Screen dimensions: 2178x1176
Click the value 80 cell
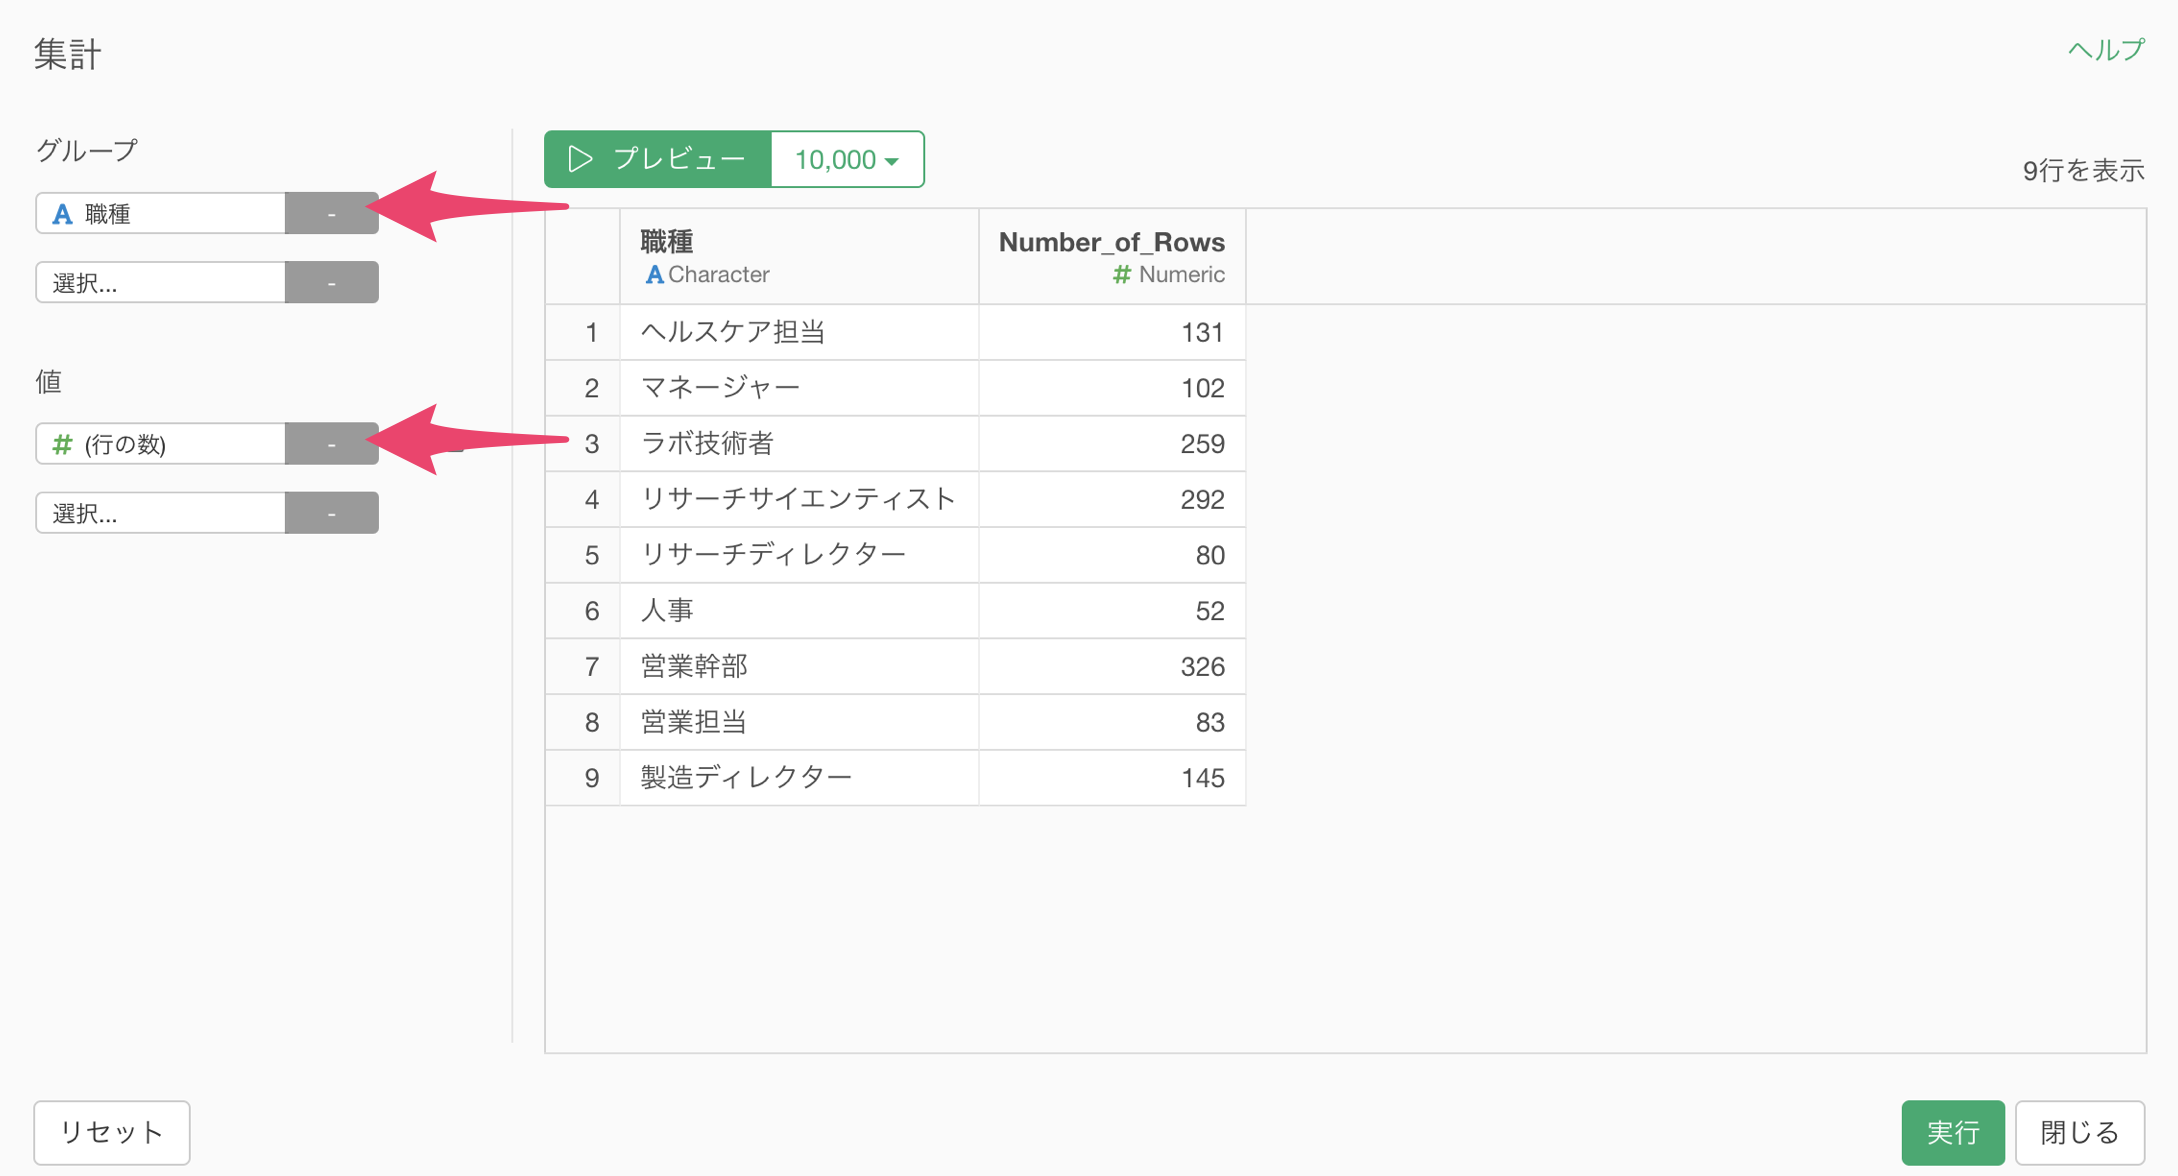point(1112,555)
